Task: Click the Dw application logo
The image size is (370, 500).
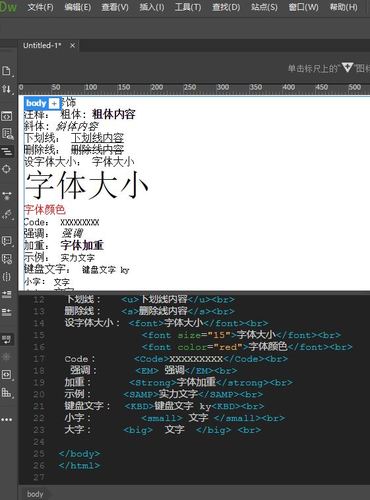Action: click(x=7, y=6)
